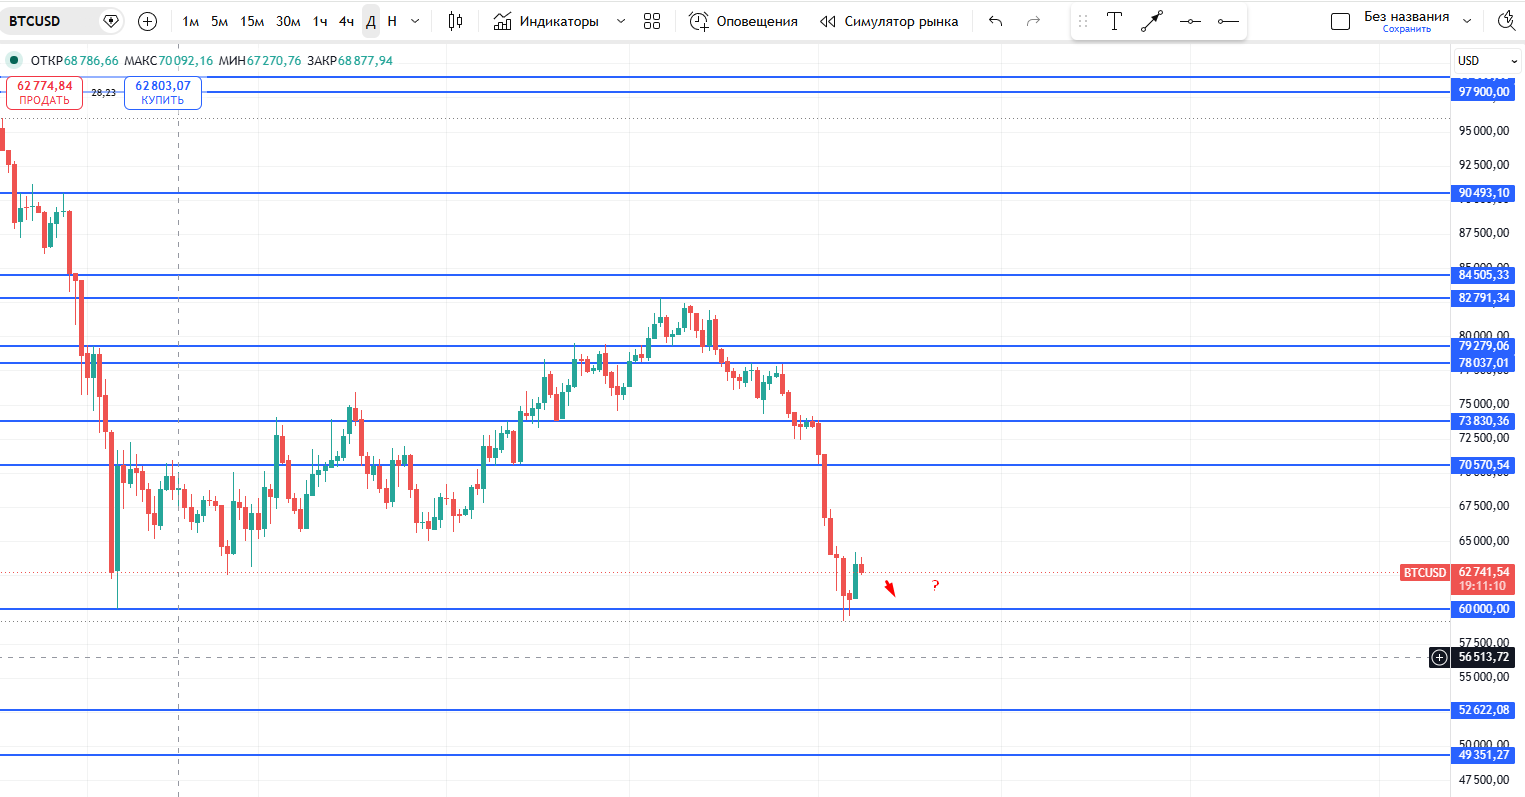1525x797 pixels.
Task: Open the USD currency dropdown
Action: click(x=1487, y=61)
